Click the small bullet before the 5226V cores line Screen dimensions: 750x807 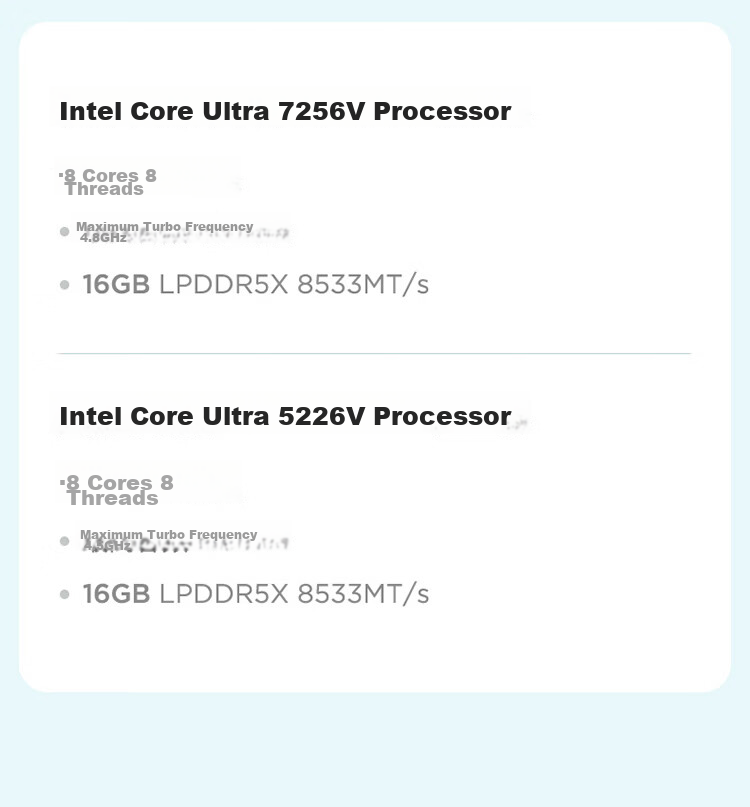pos(62,483)
